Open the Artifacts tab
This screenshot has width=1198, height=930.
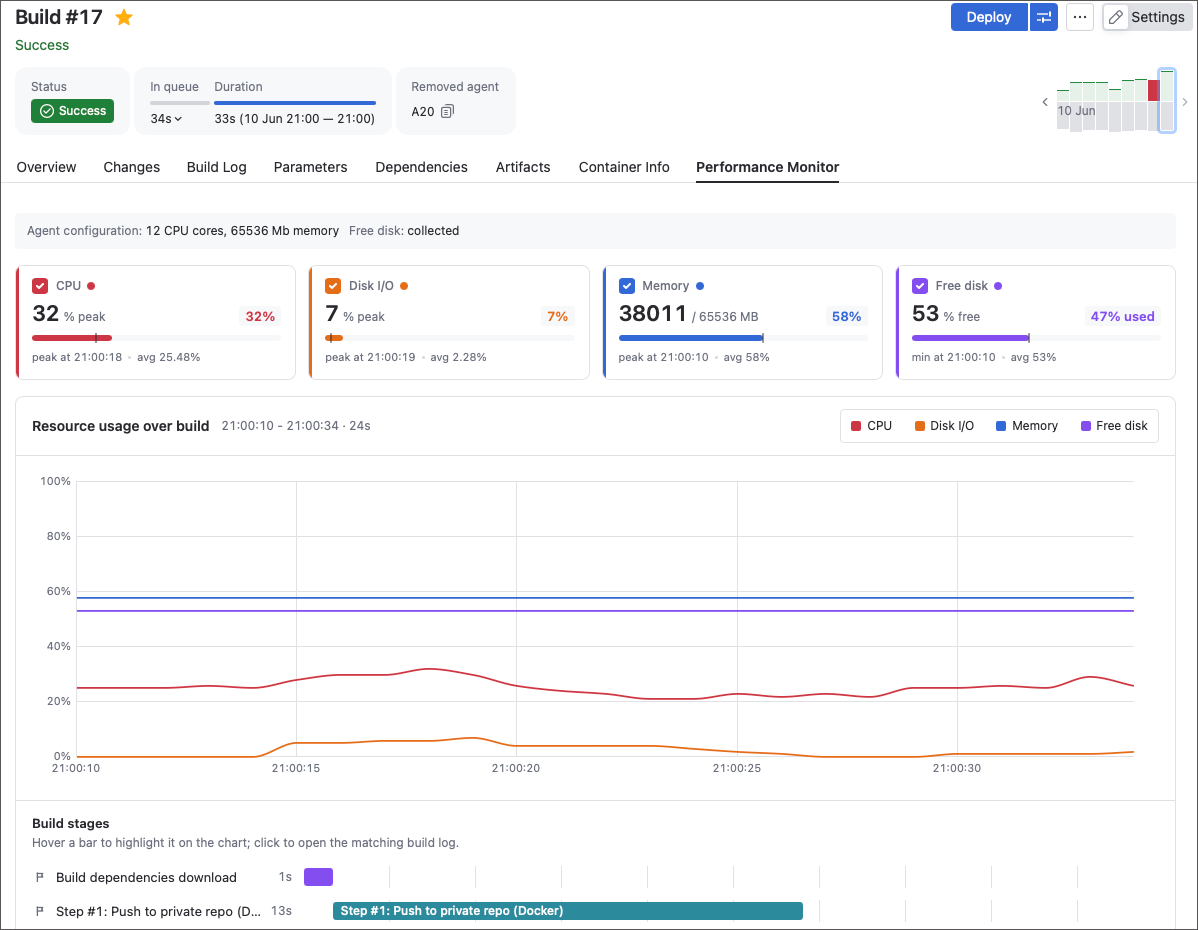click(x=523, y=167)
